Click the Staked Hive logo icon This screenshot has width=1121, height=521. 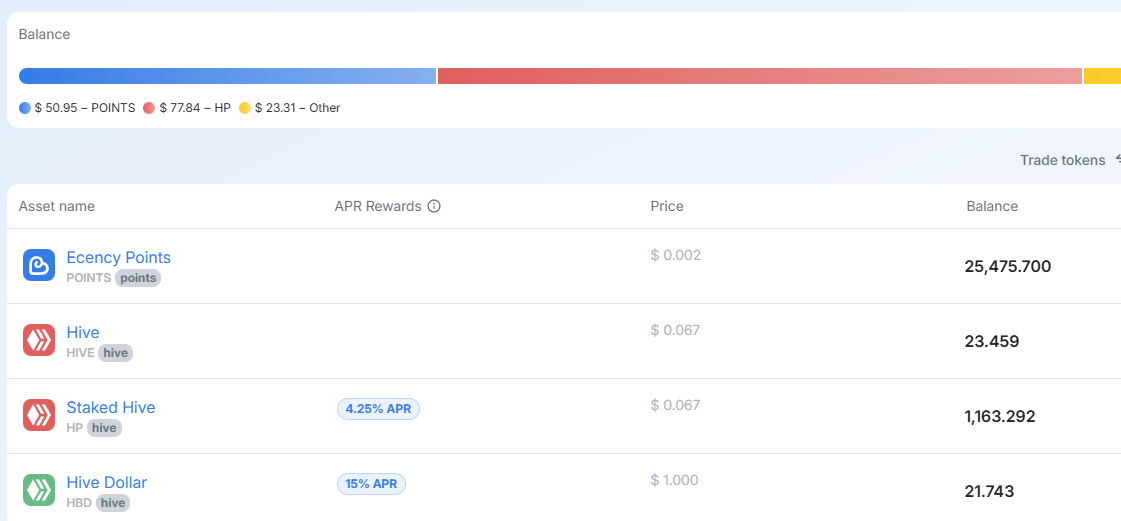39,415
